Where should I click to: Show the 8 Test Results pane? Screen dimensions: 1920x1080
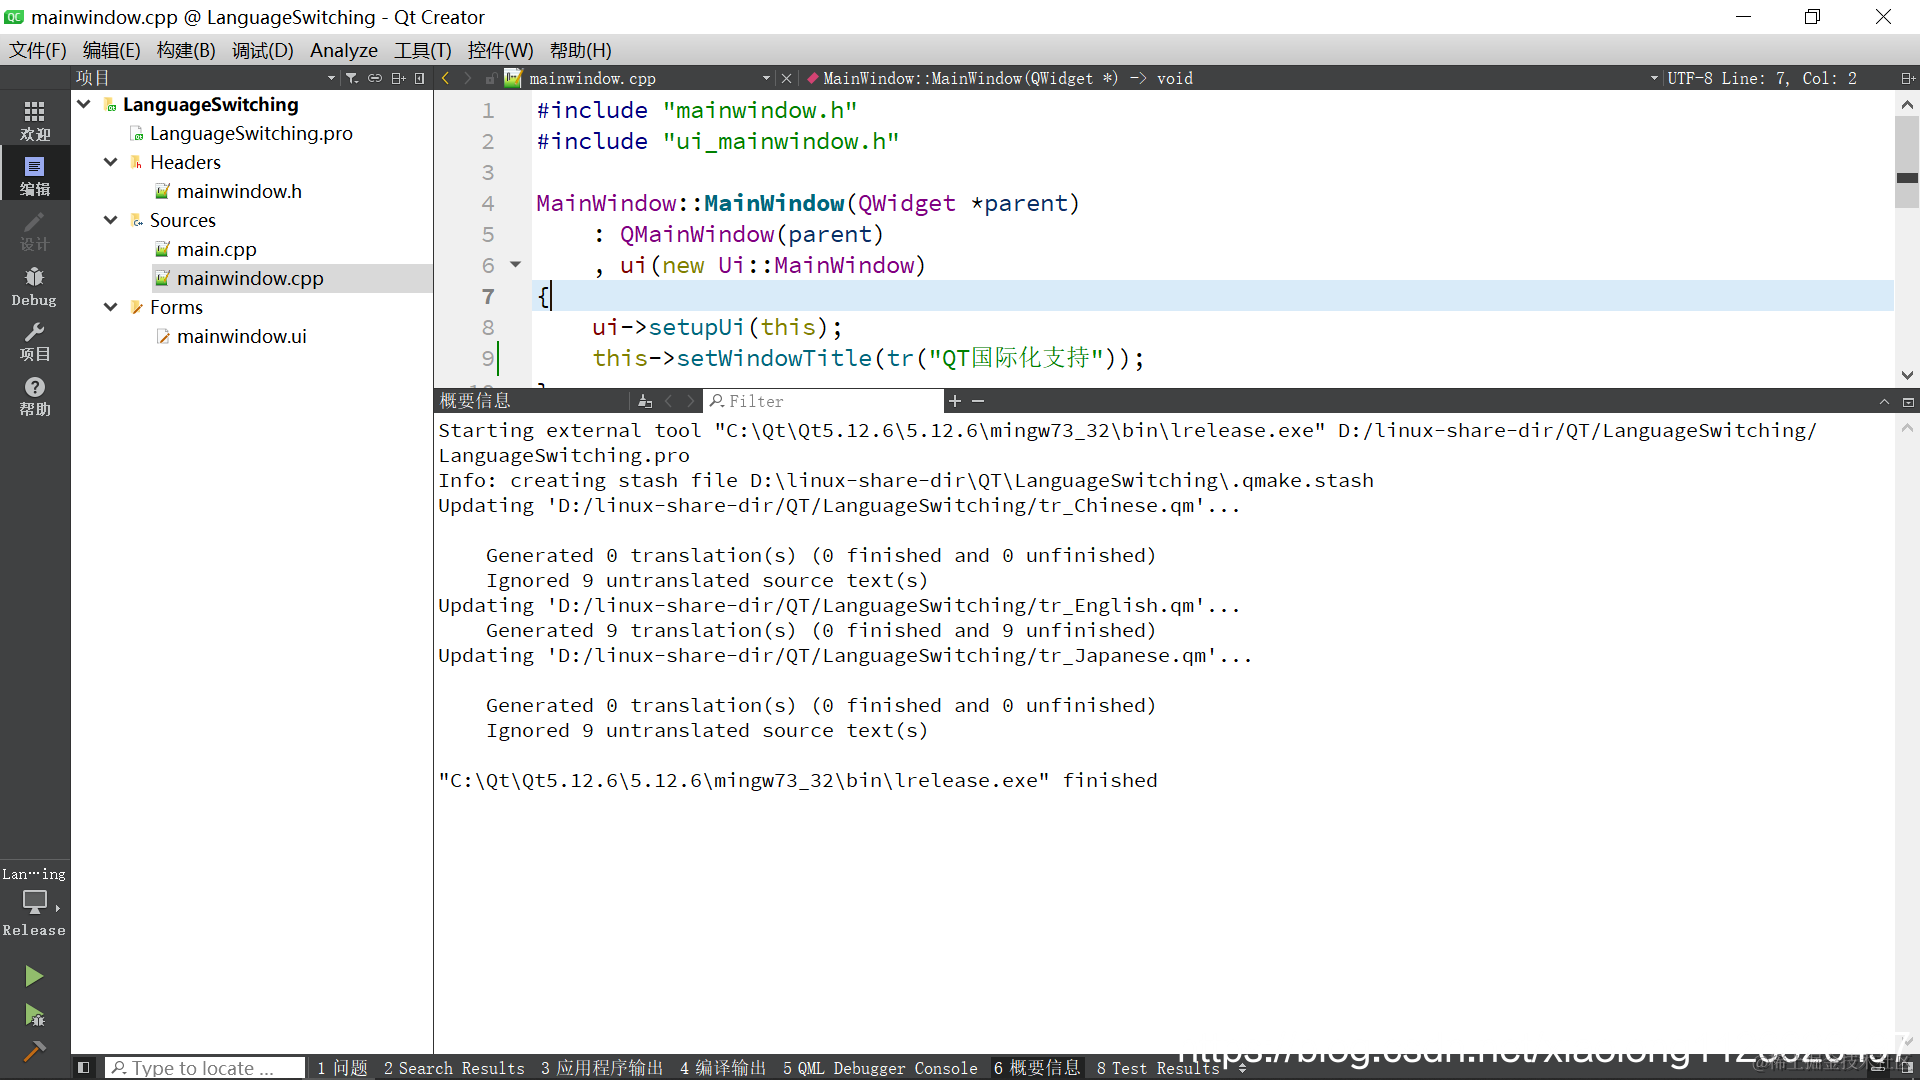pyautogui.click(x=1158, y=1068)
